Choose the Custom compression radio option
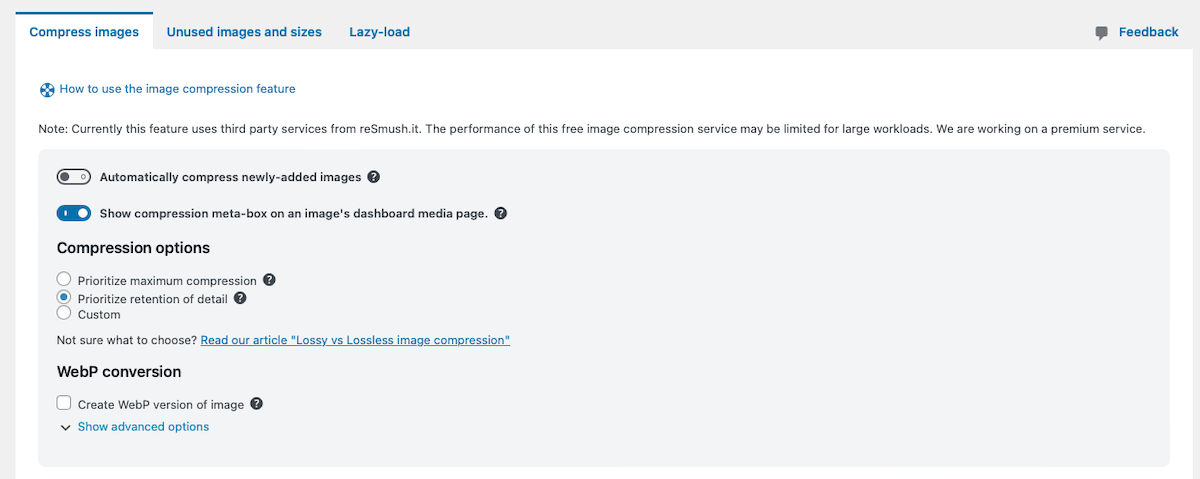 click(x=64, y=313)
